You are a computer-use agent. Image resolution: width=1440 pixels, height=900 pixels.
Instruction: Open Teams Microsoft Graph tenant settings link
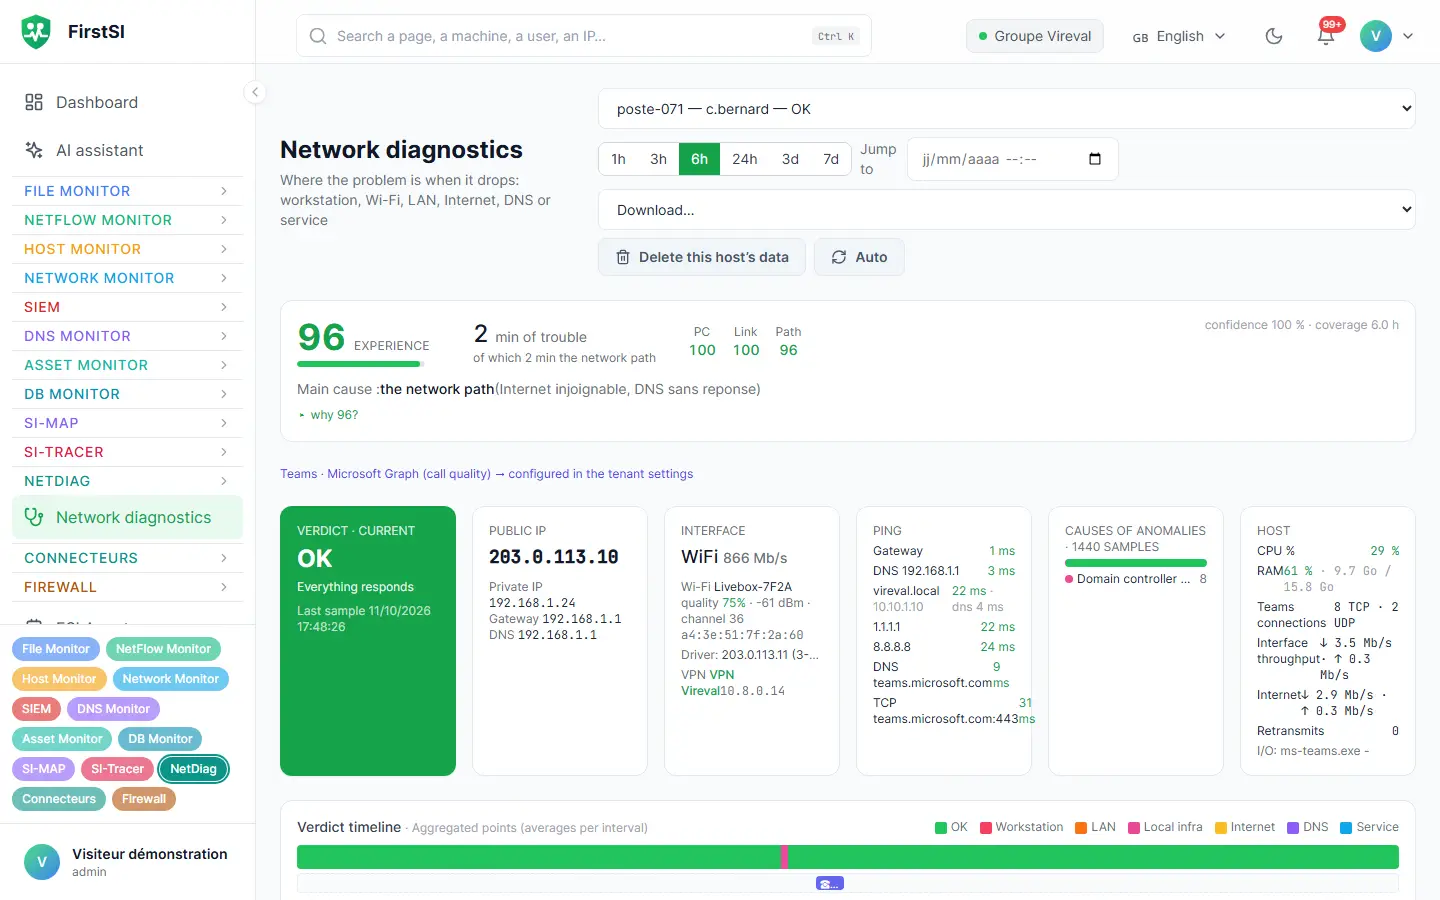[x=486, y=474]
